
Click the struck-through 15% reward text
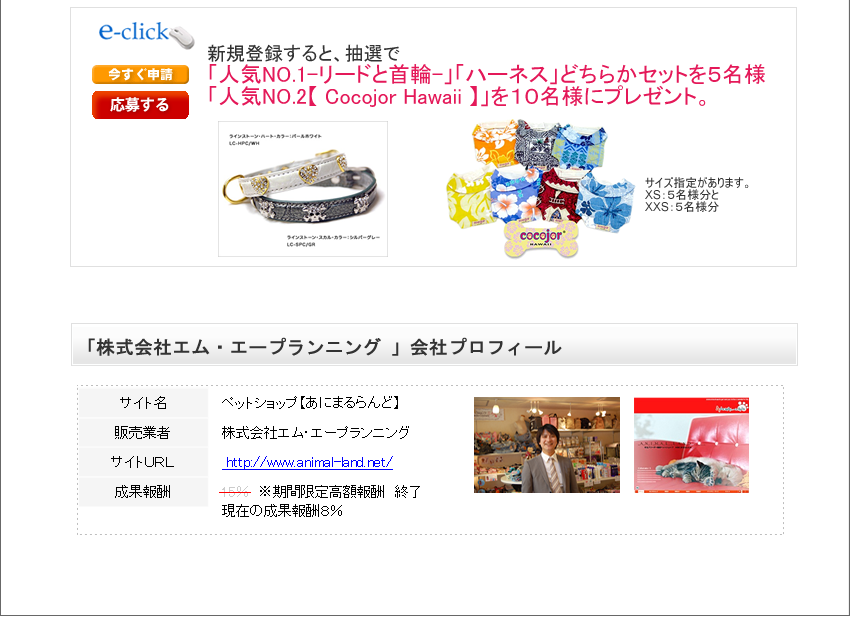[x=235, y=492]
